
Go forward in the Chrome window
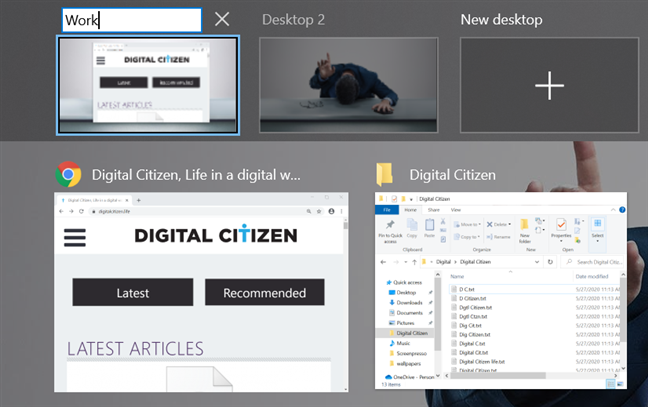71,211
